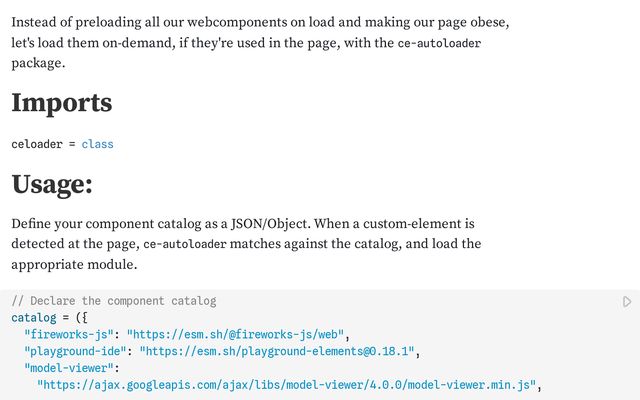Expand the 'class' value inspector
The width and height of the screenshot is (640, 400).
97,144
